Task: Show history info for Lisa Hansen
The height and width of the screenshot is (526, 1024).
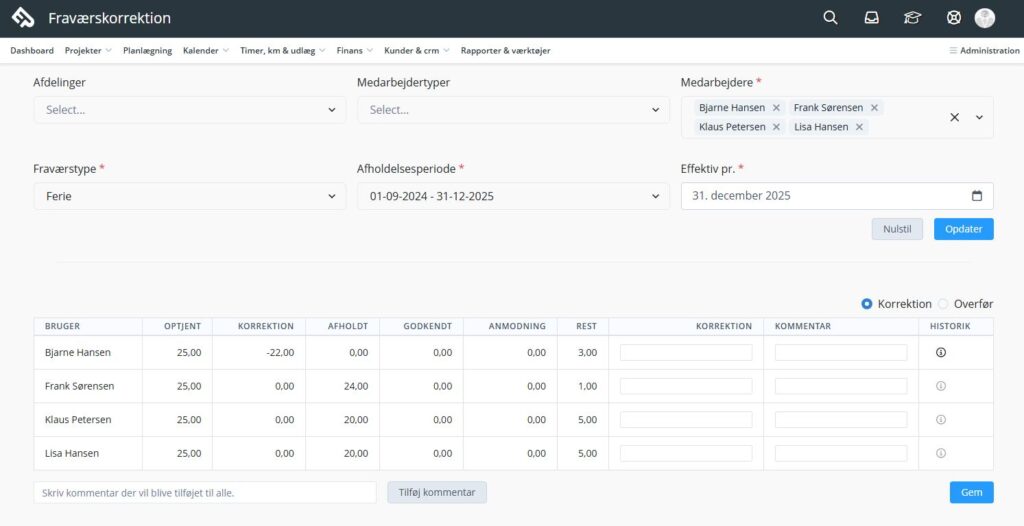Action: pyautogui.click(x=940, y=453)
